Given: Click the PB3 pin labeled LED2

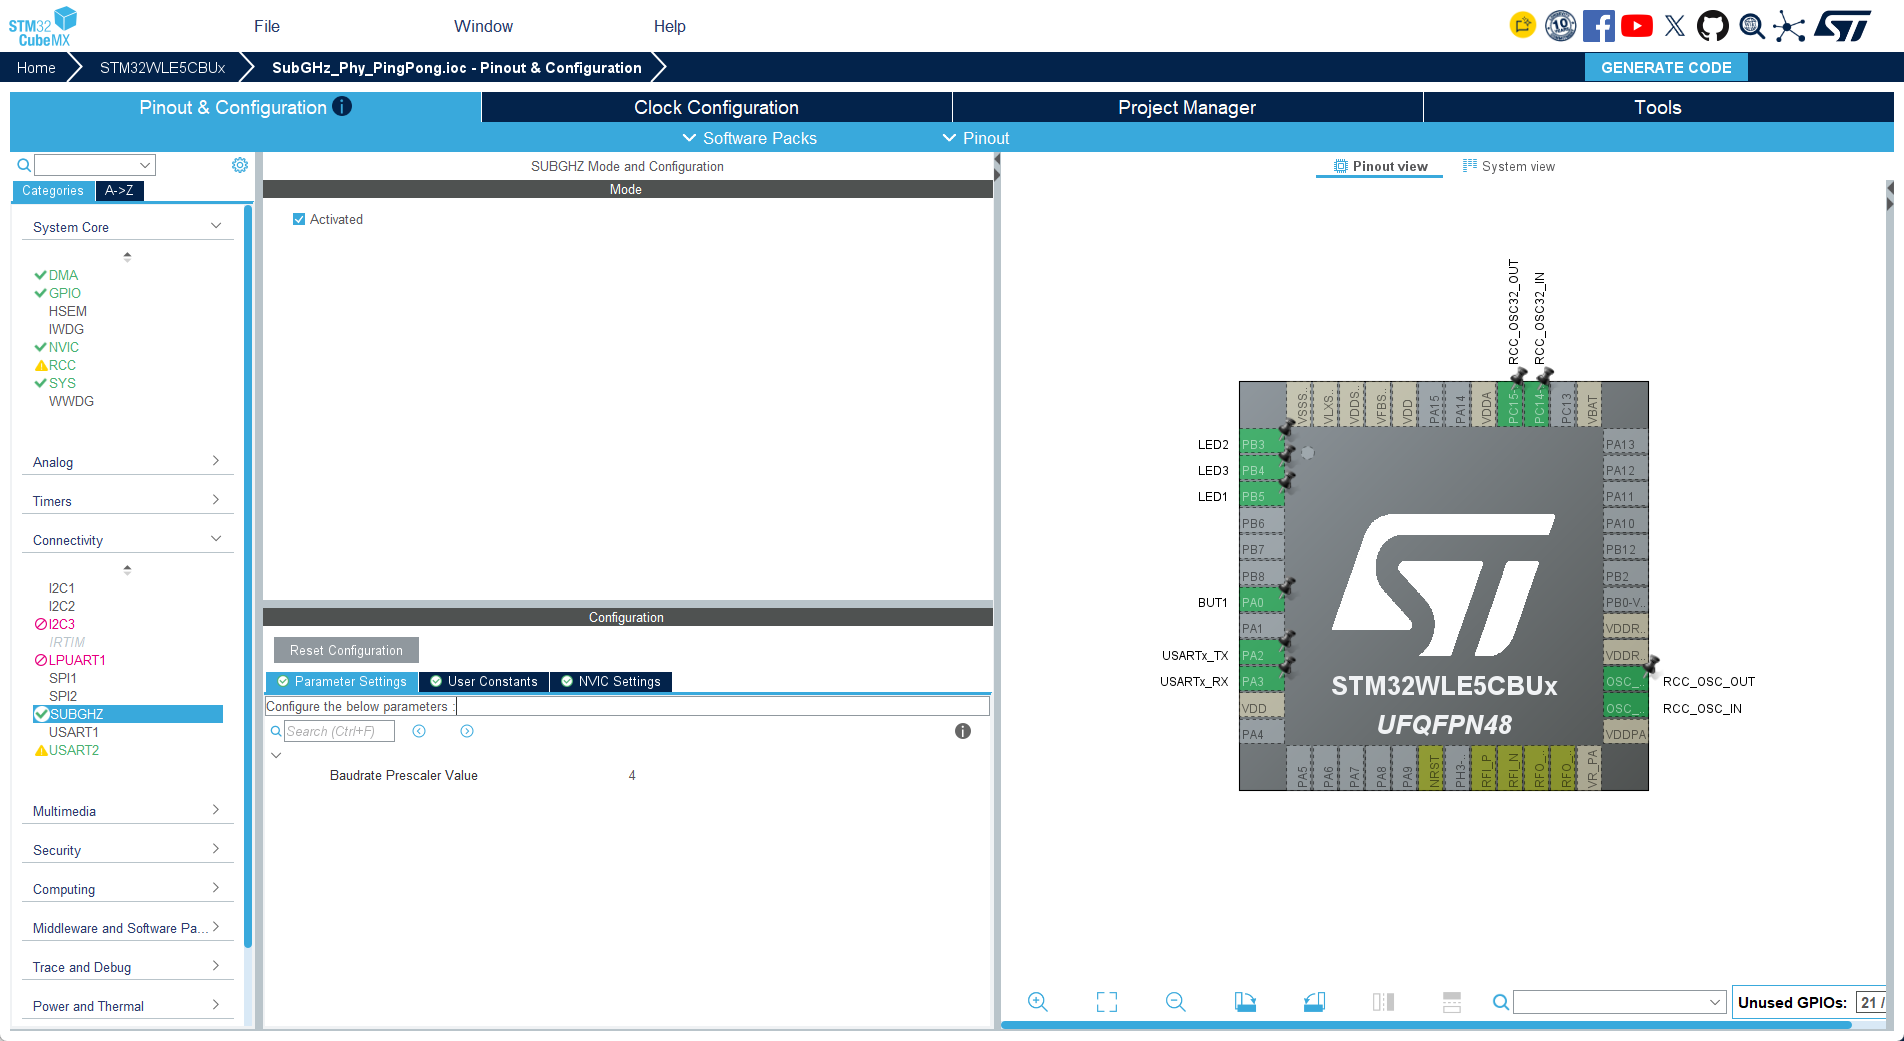Looking at the screenshot, I should tap(1261, 444).
